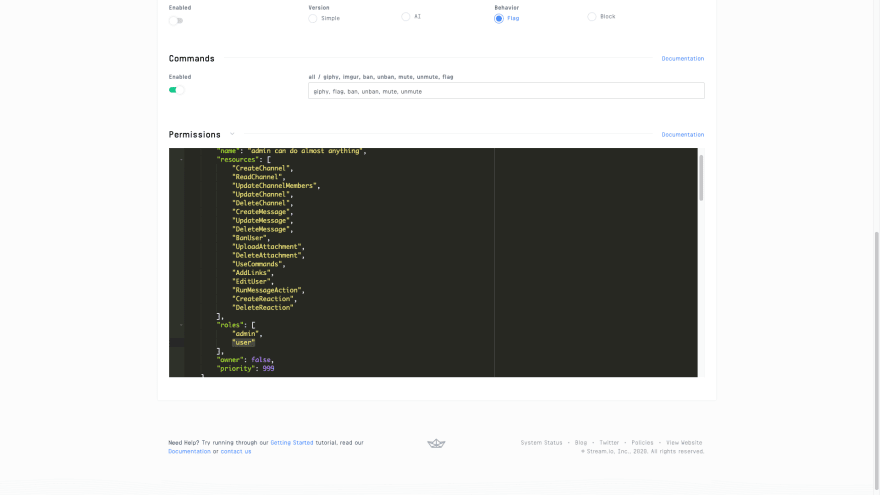Viewport: 880px width, 495px height.
Task: Click the "CreateChannel" resource line
Action: 263,168
